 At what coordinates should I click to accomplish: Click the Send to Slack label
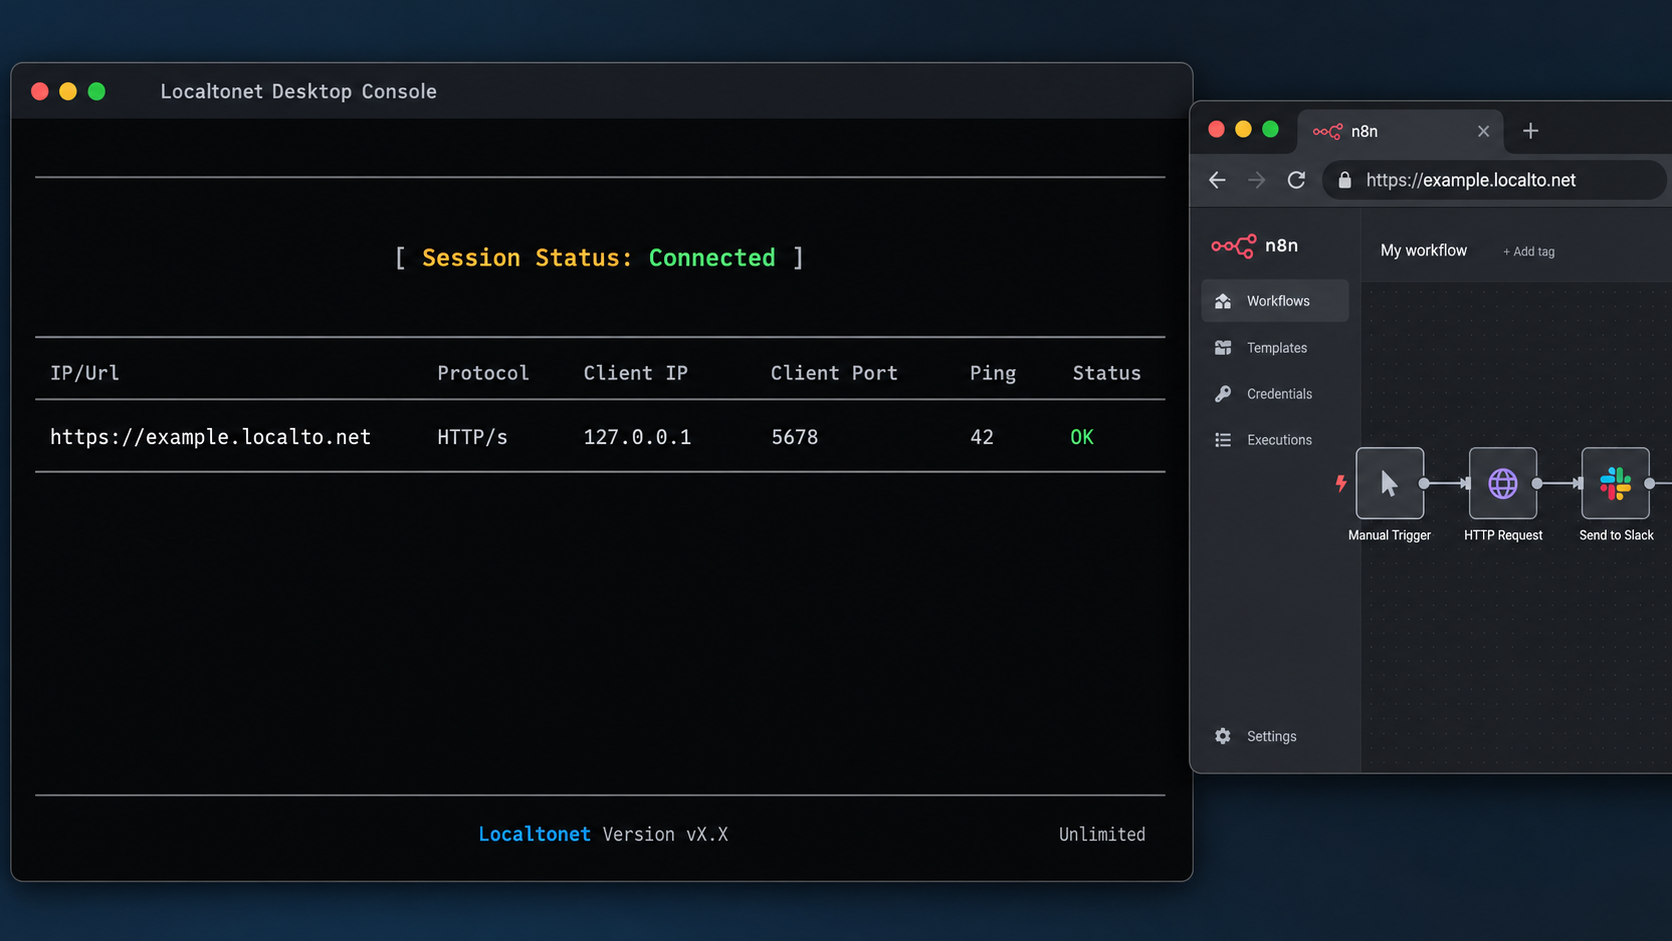1616,535
